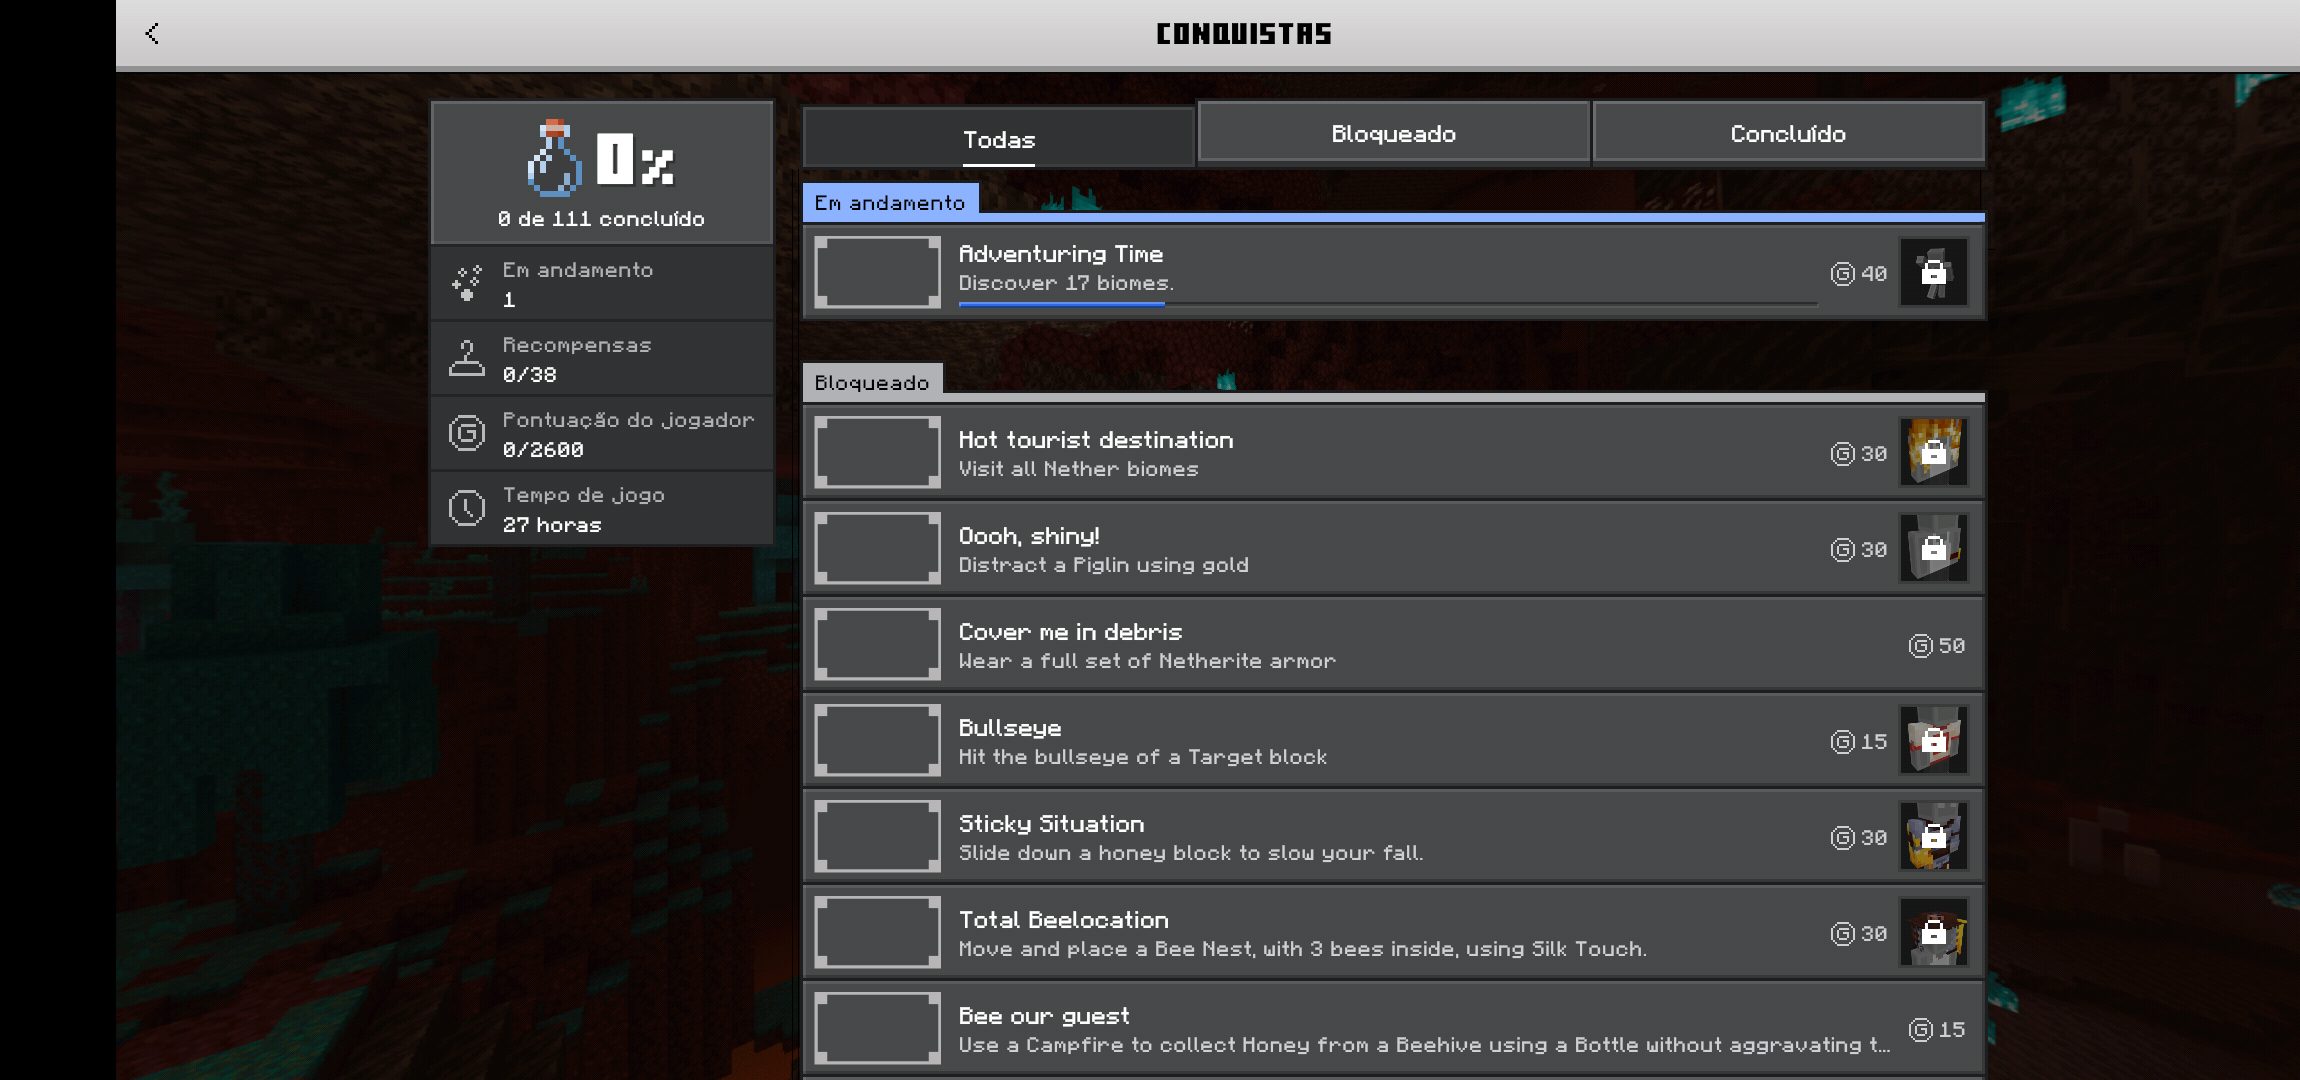
Task: Click the potion bottle completion icon
Action: (554, 159)
